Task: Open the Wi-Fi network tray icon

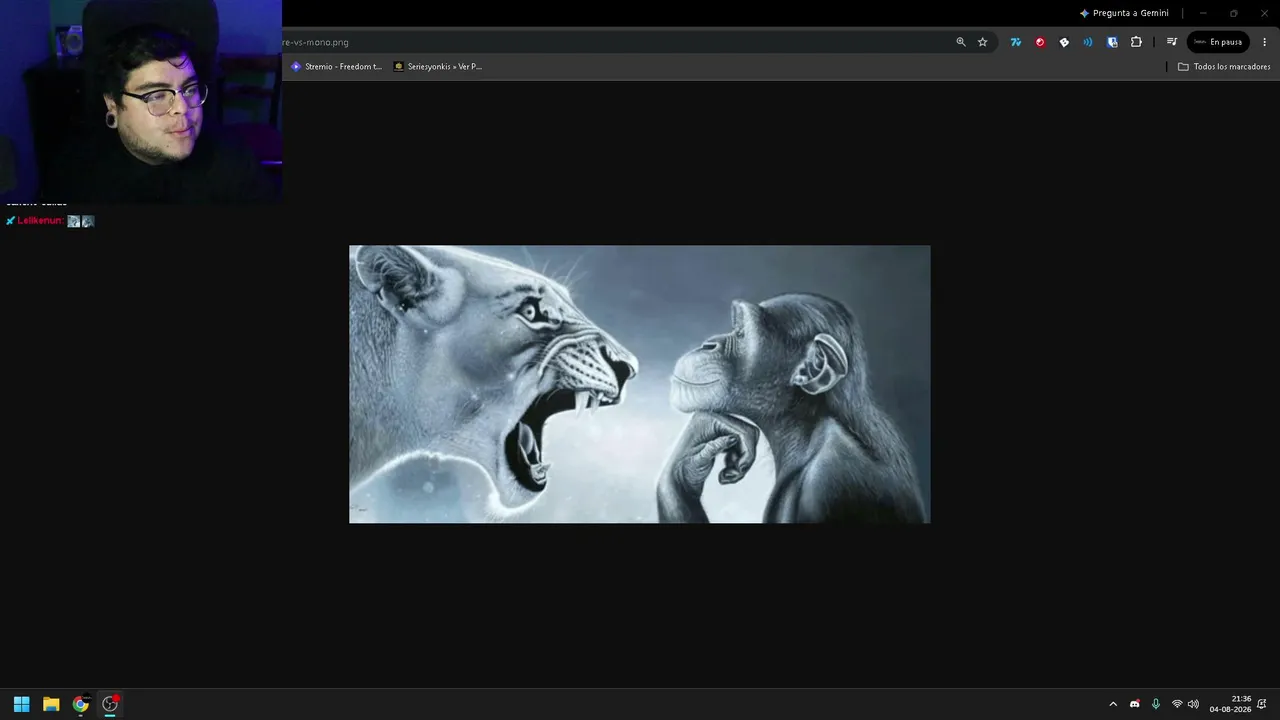Action: (1177, 704)
